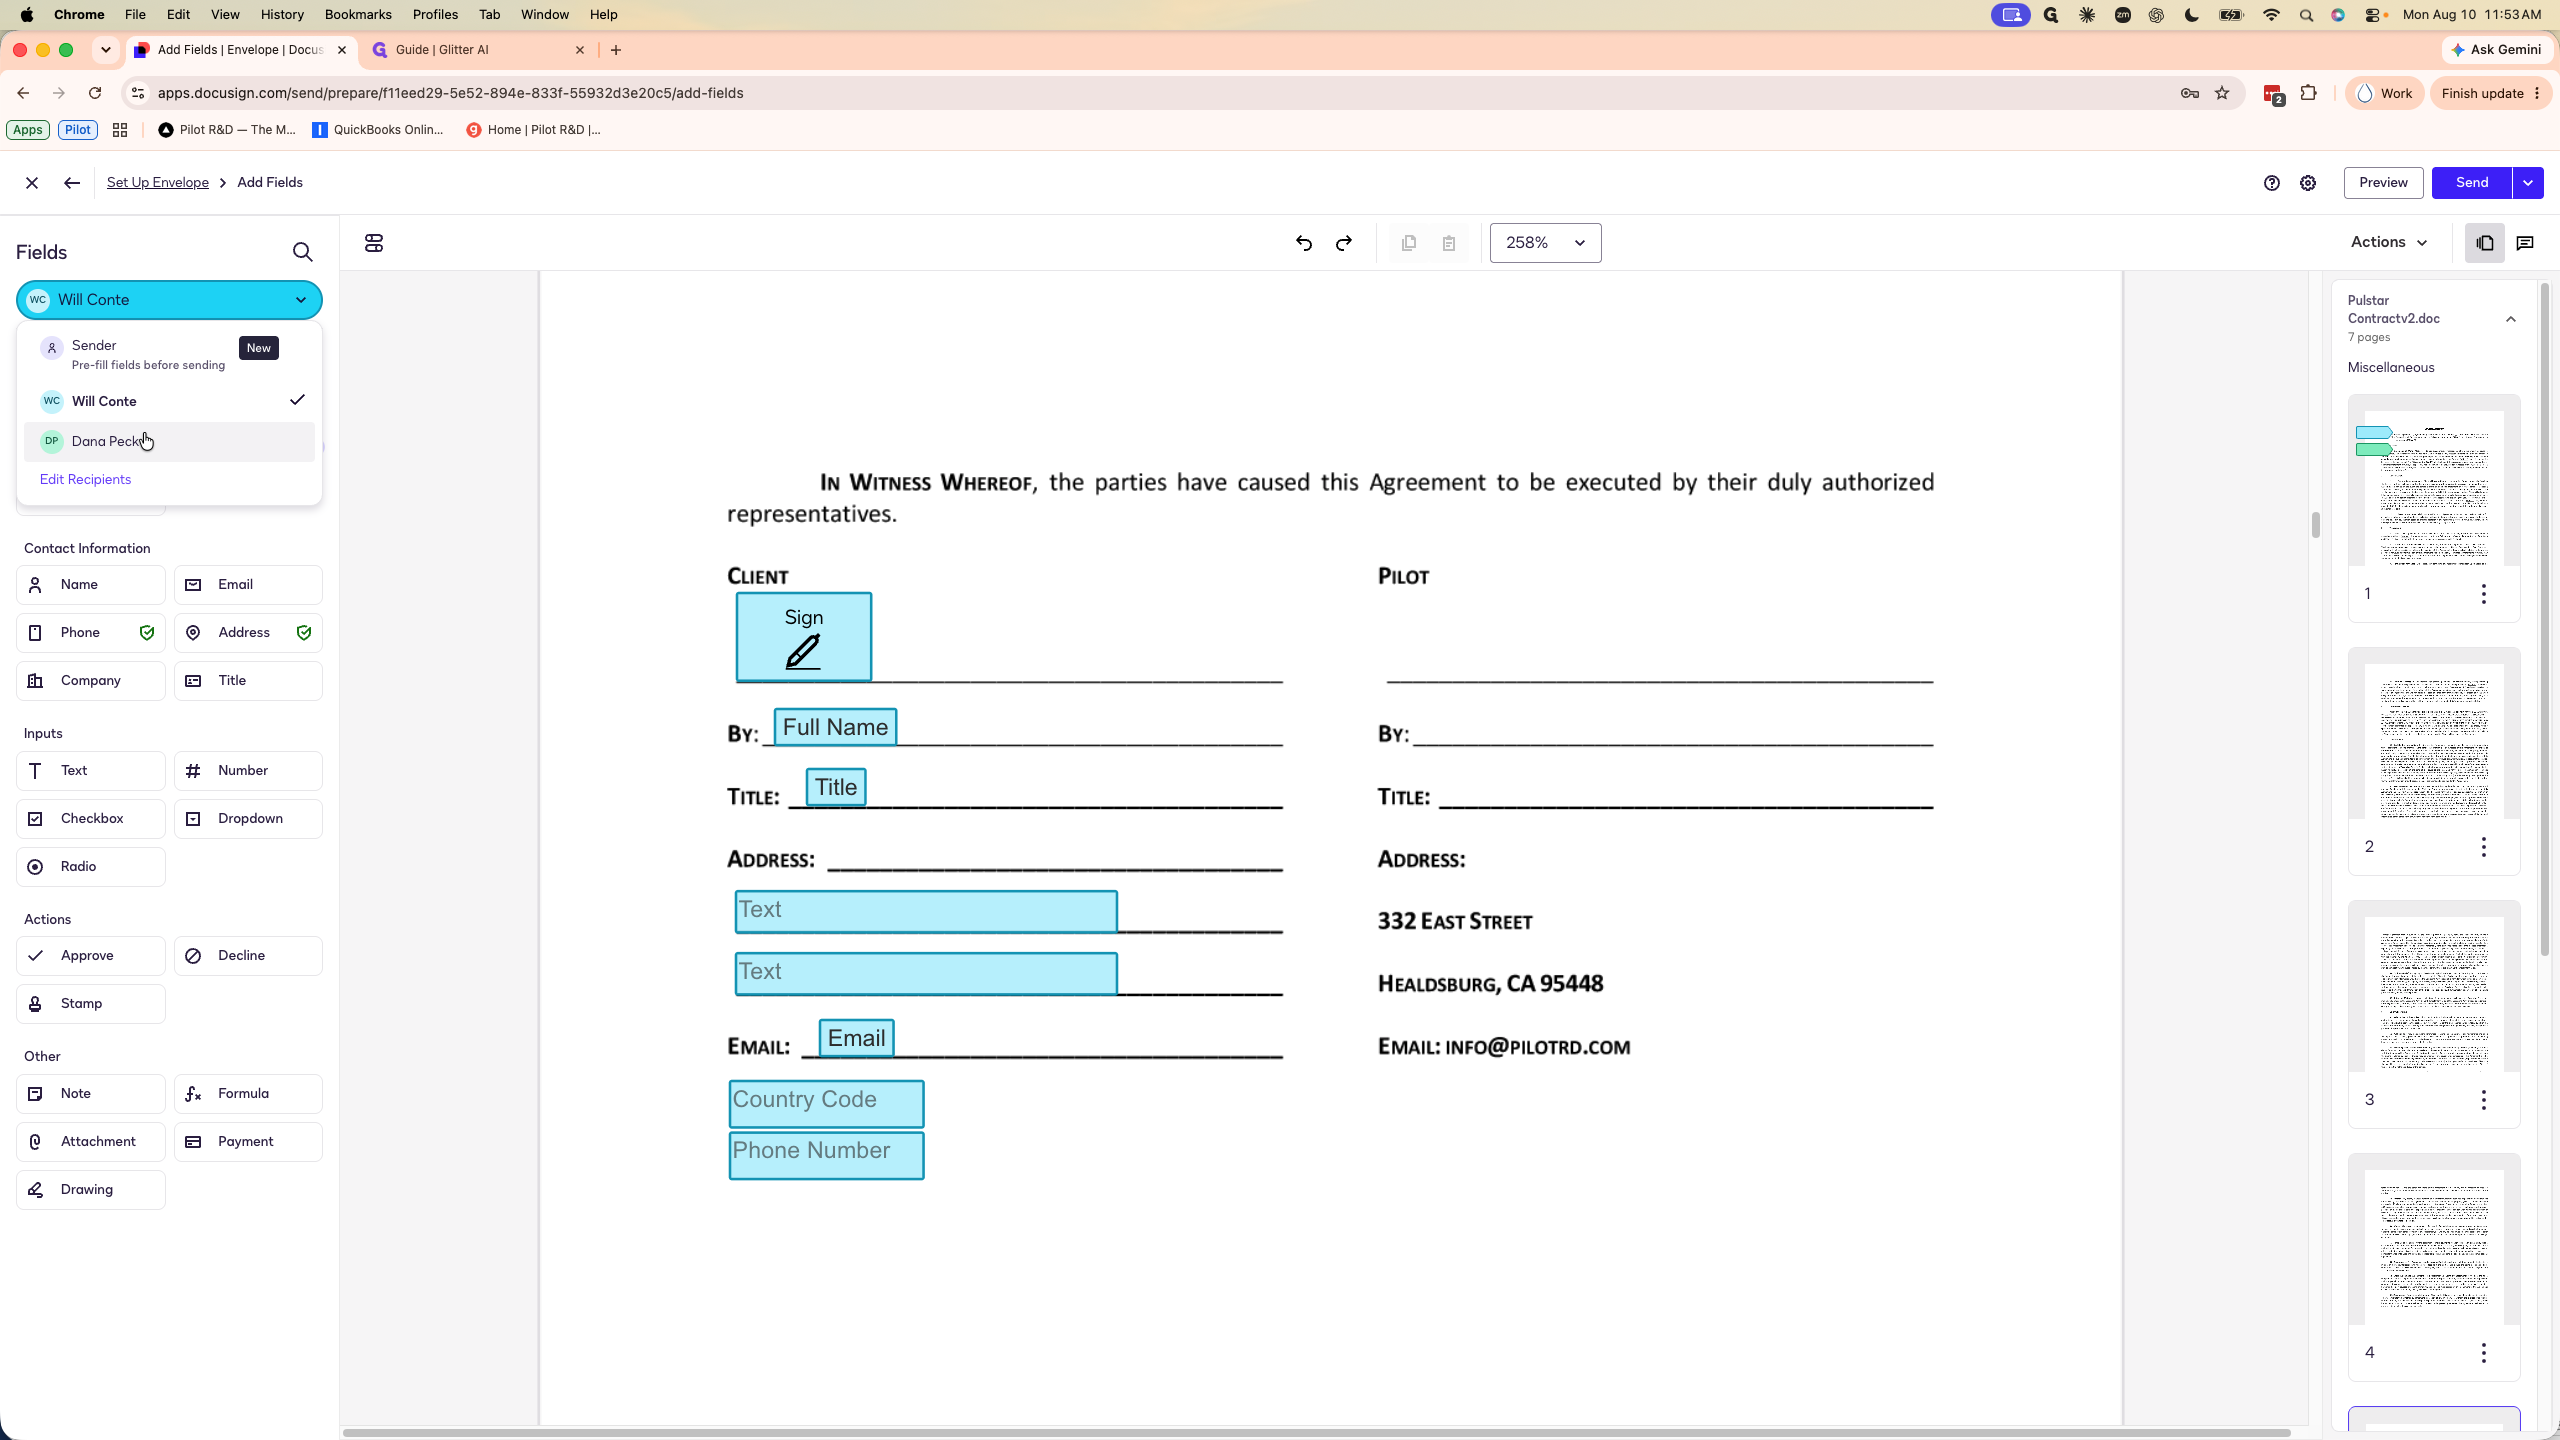Add a Stamp field

click(x=91, y=1004)
